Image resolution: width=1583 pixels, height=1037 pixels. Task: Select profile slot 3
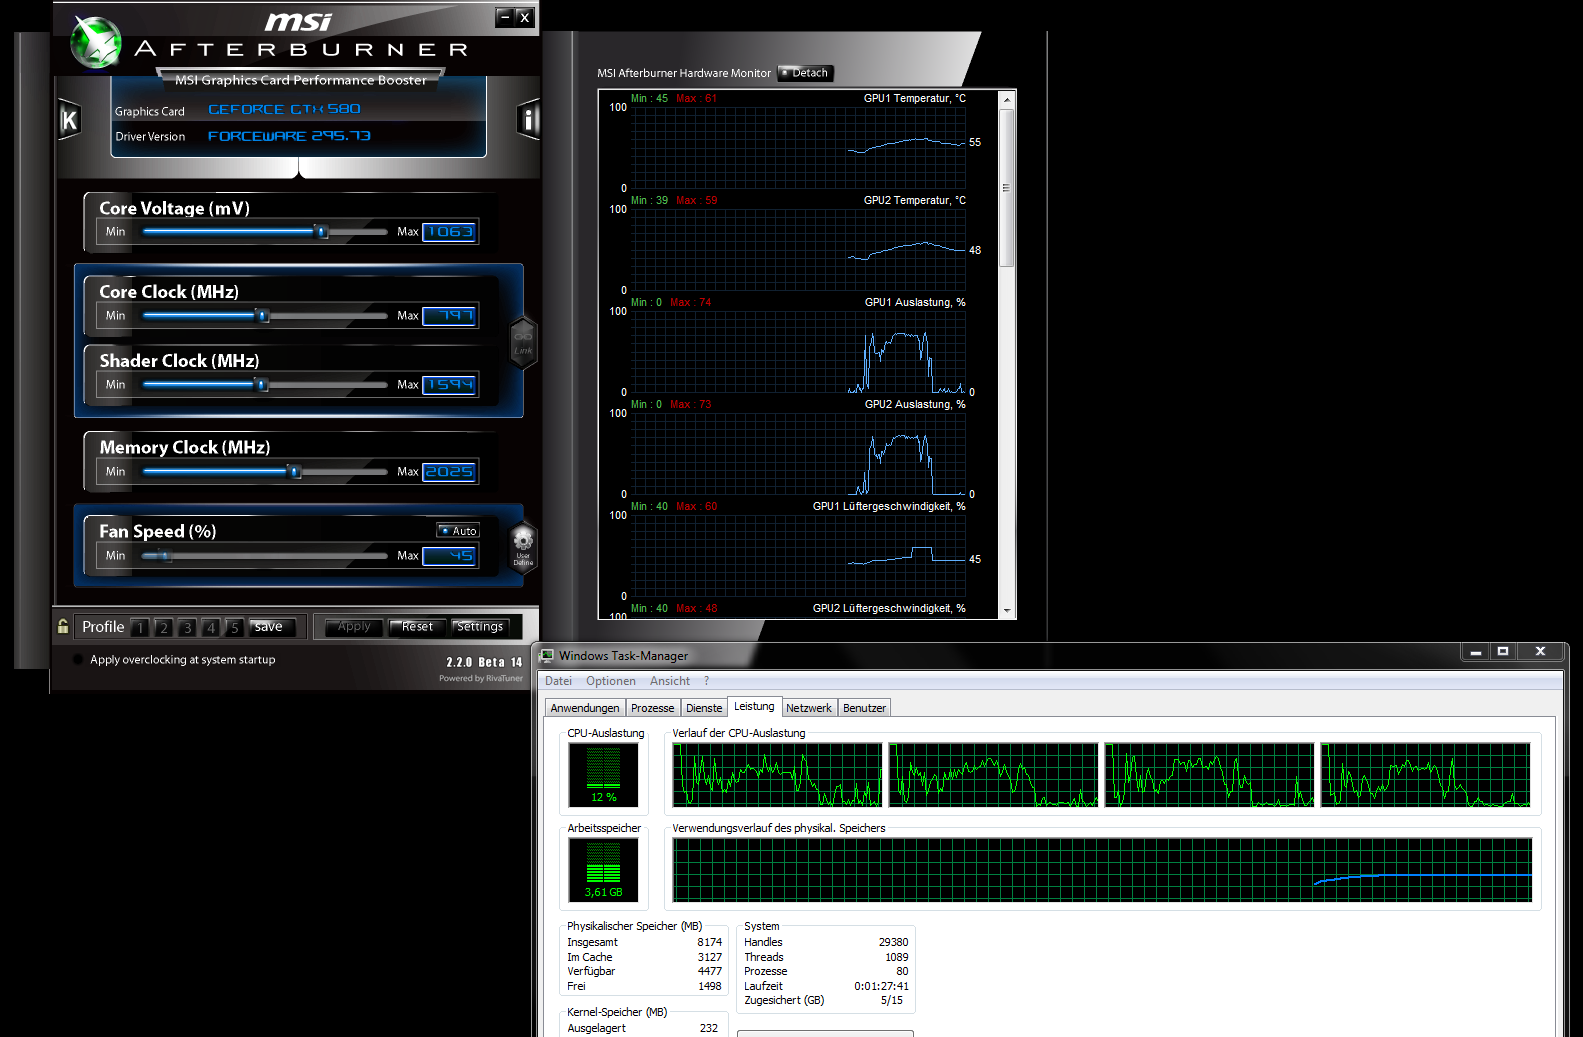pyautogui.click(x=187, y=627)
